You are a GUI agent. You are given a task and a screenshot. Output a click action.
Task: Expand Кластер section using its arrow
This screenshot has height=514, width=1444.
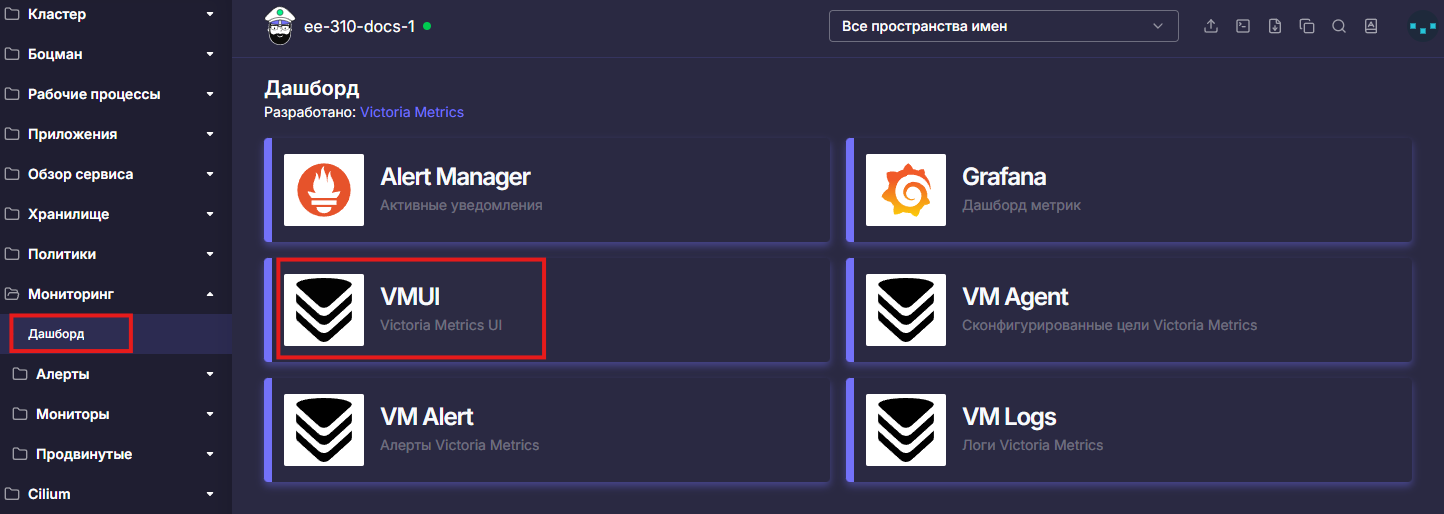point(210,14)
